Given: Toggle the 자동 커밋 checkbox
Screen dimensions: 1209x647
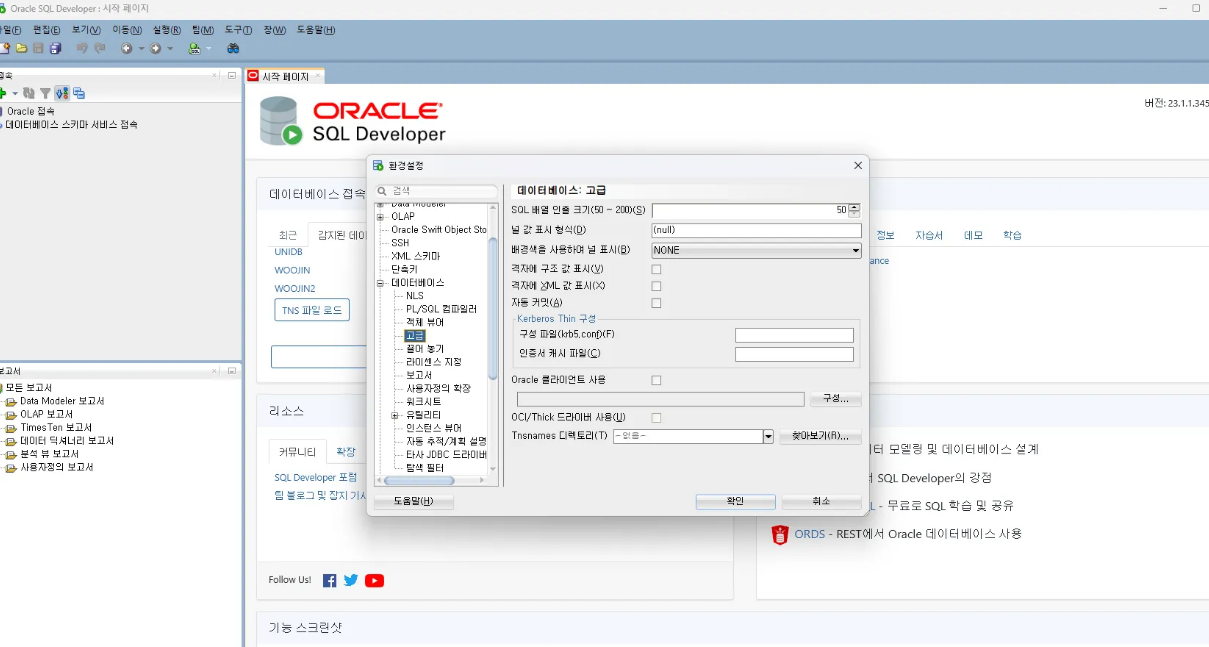Looking at the screenshot, I should (656, 303).
